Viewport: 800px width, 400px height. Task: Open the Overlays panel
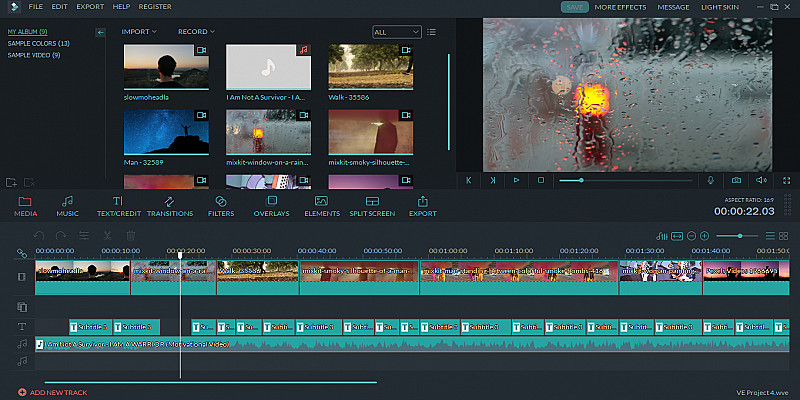(x=271, y=206)
